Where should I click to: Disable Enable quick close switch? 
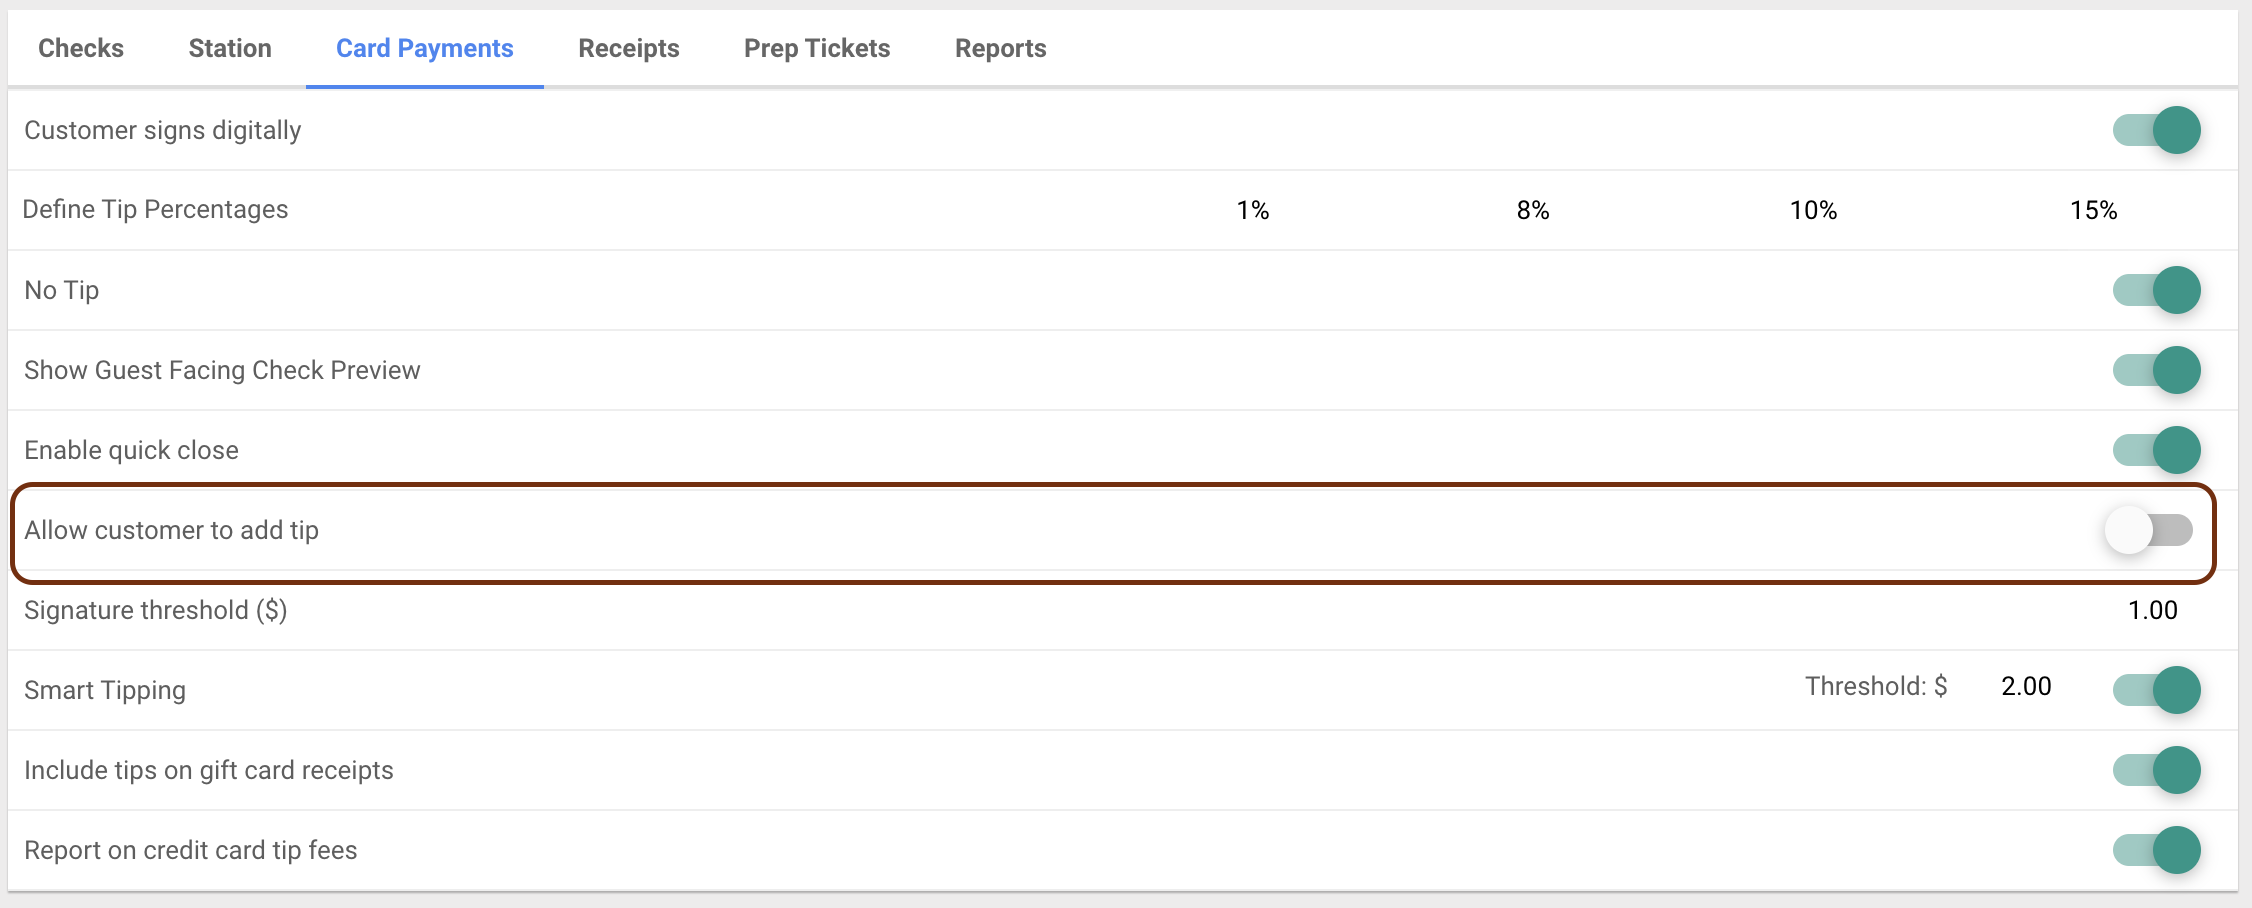2156,450
